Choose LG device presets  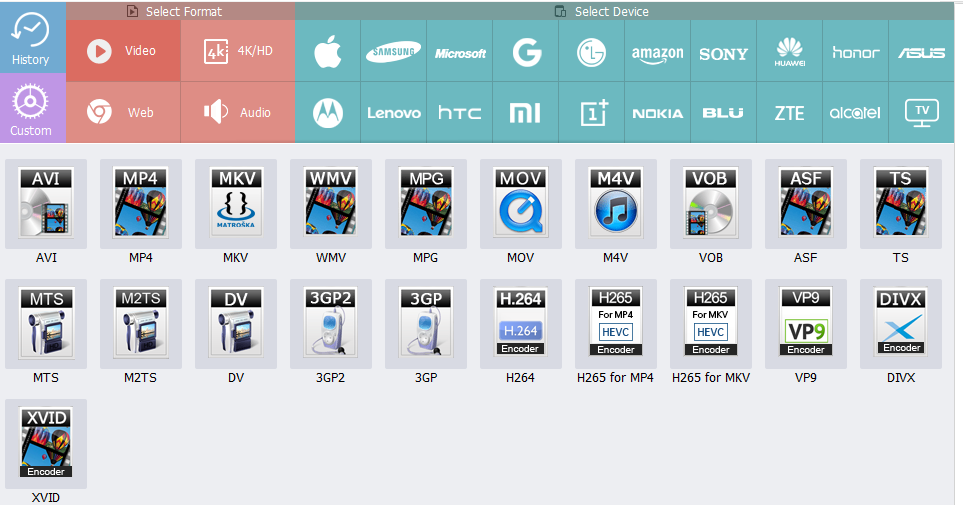(x=591, y=51)
